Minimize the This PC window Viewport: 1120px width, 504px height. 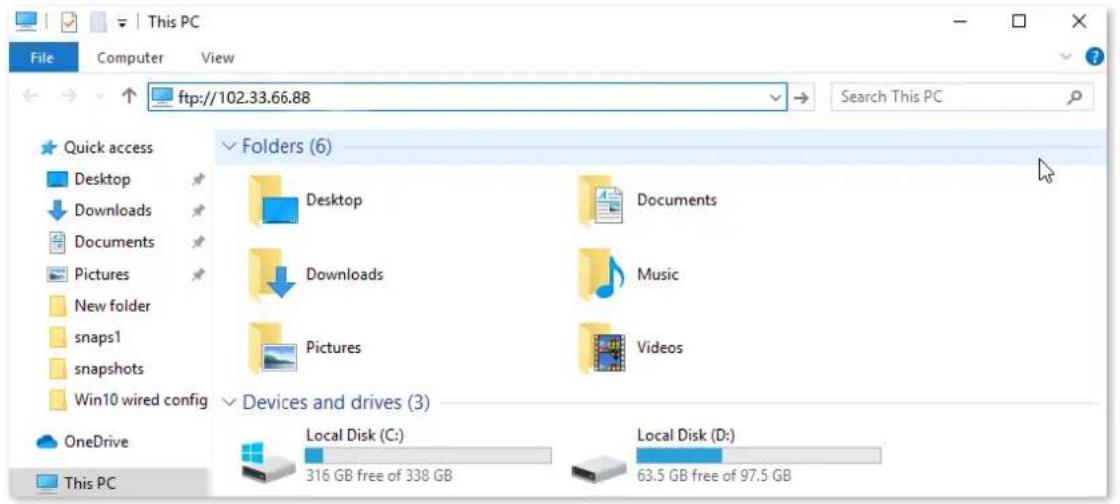coord(961,22)
